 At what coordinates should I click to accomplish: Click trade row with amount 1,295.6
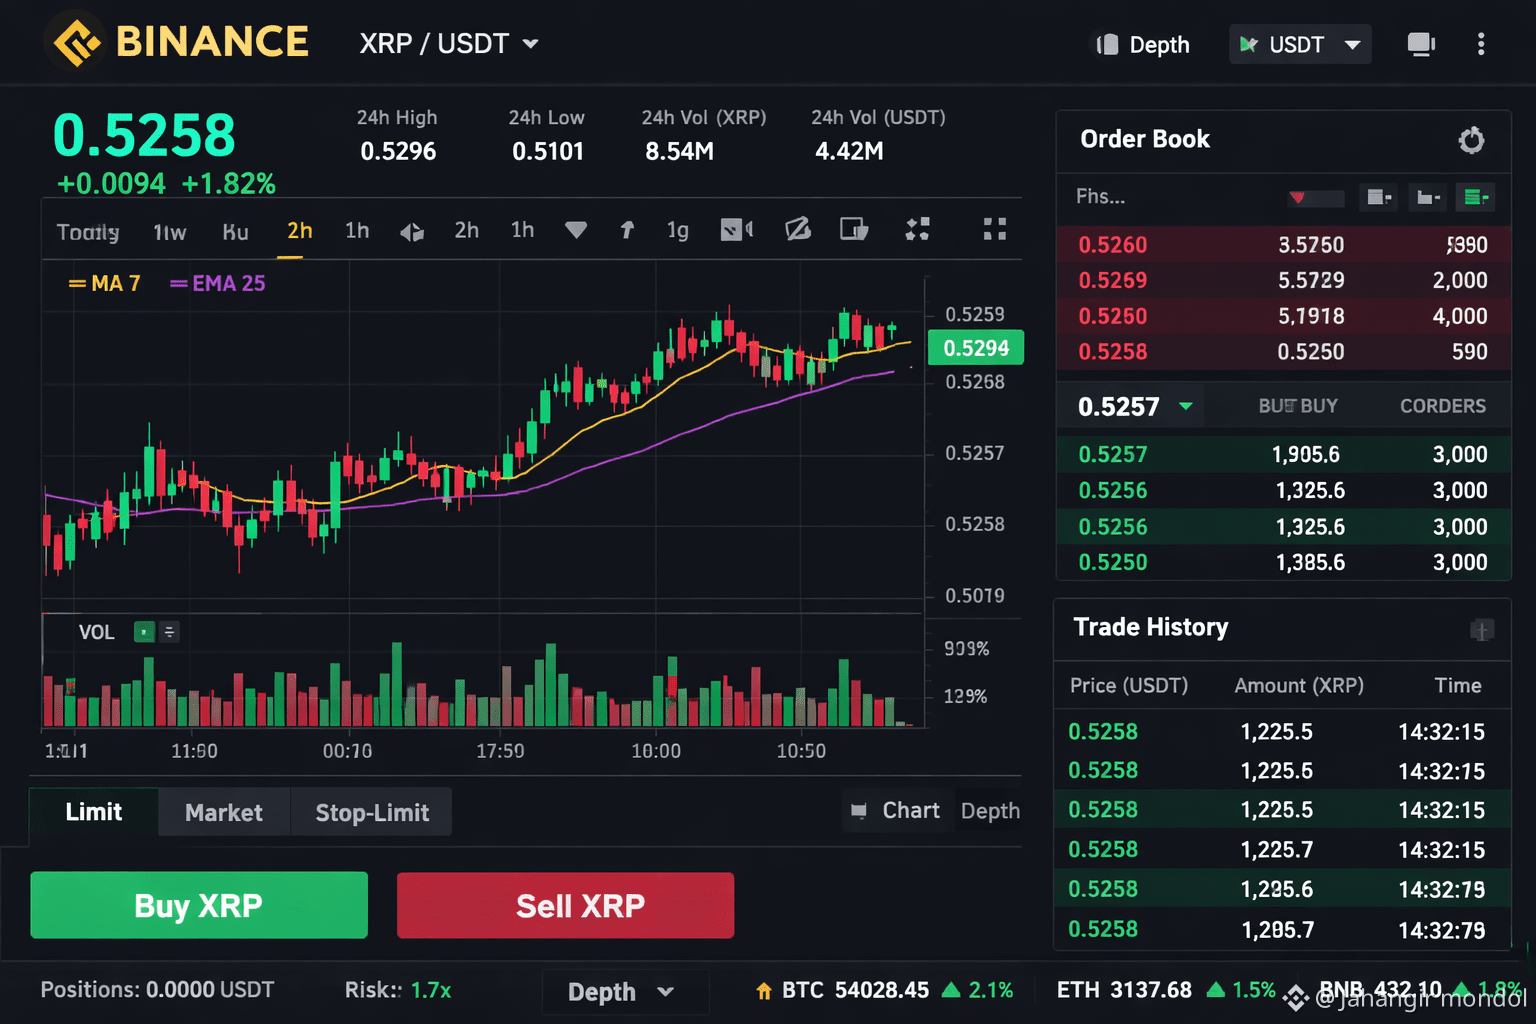[x=1282, y=889]
